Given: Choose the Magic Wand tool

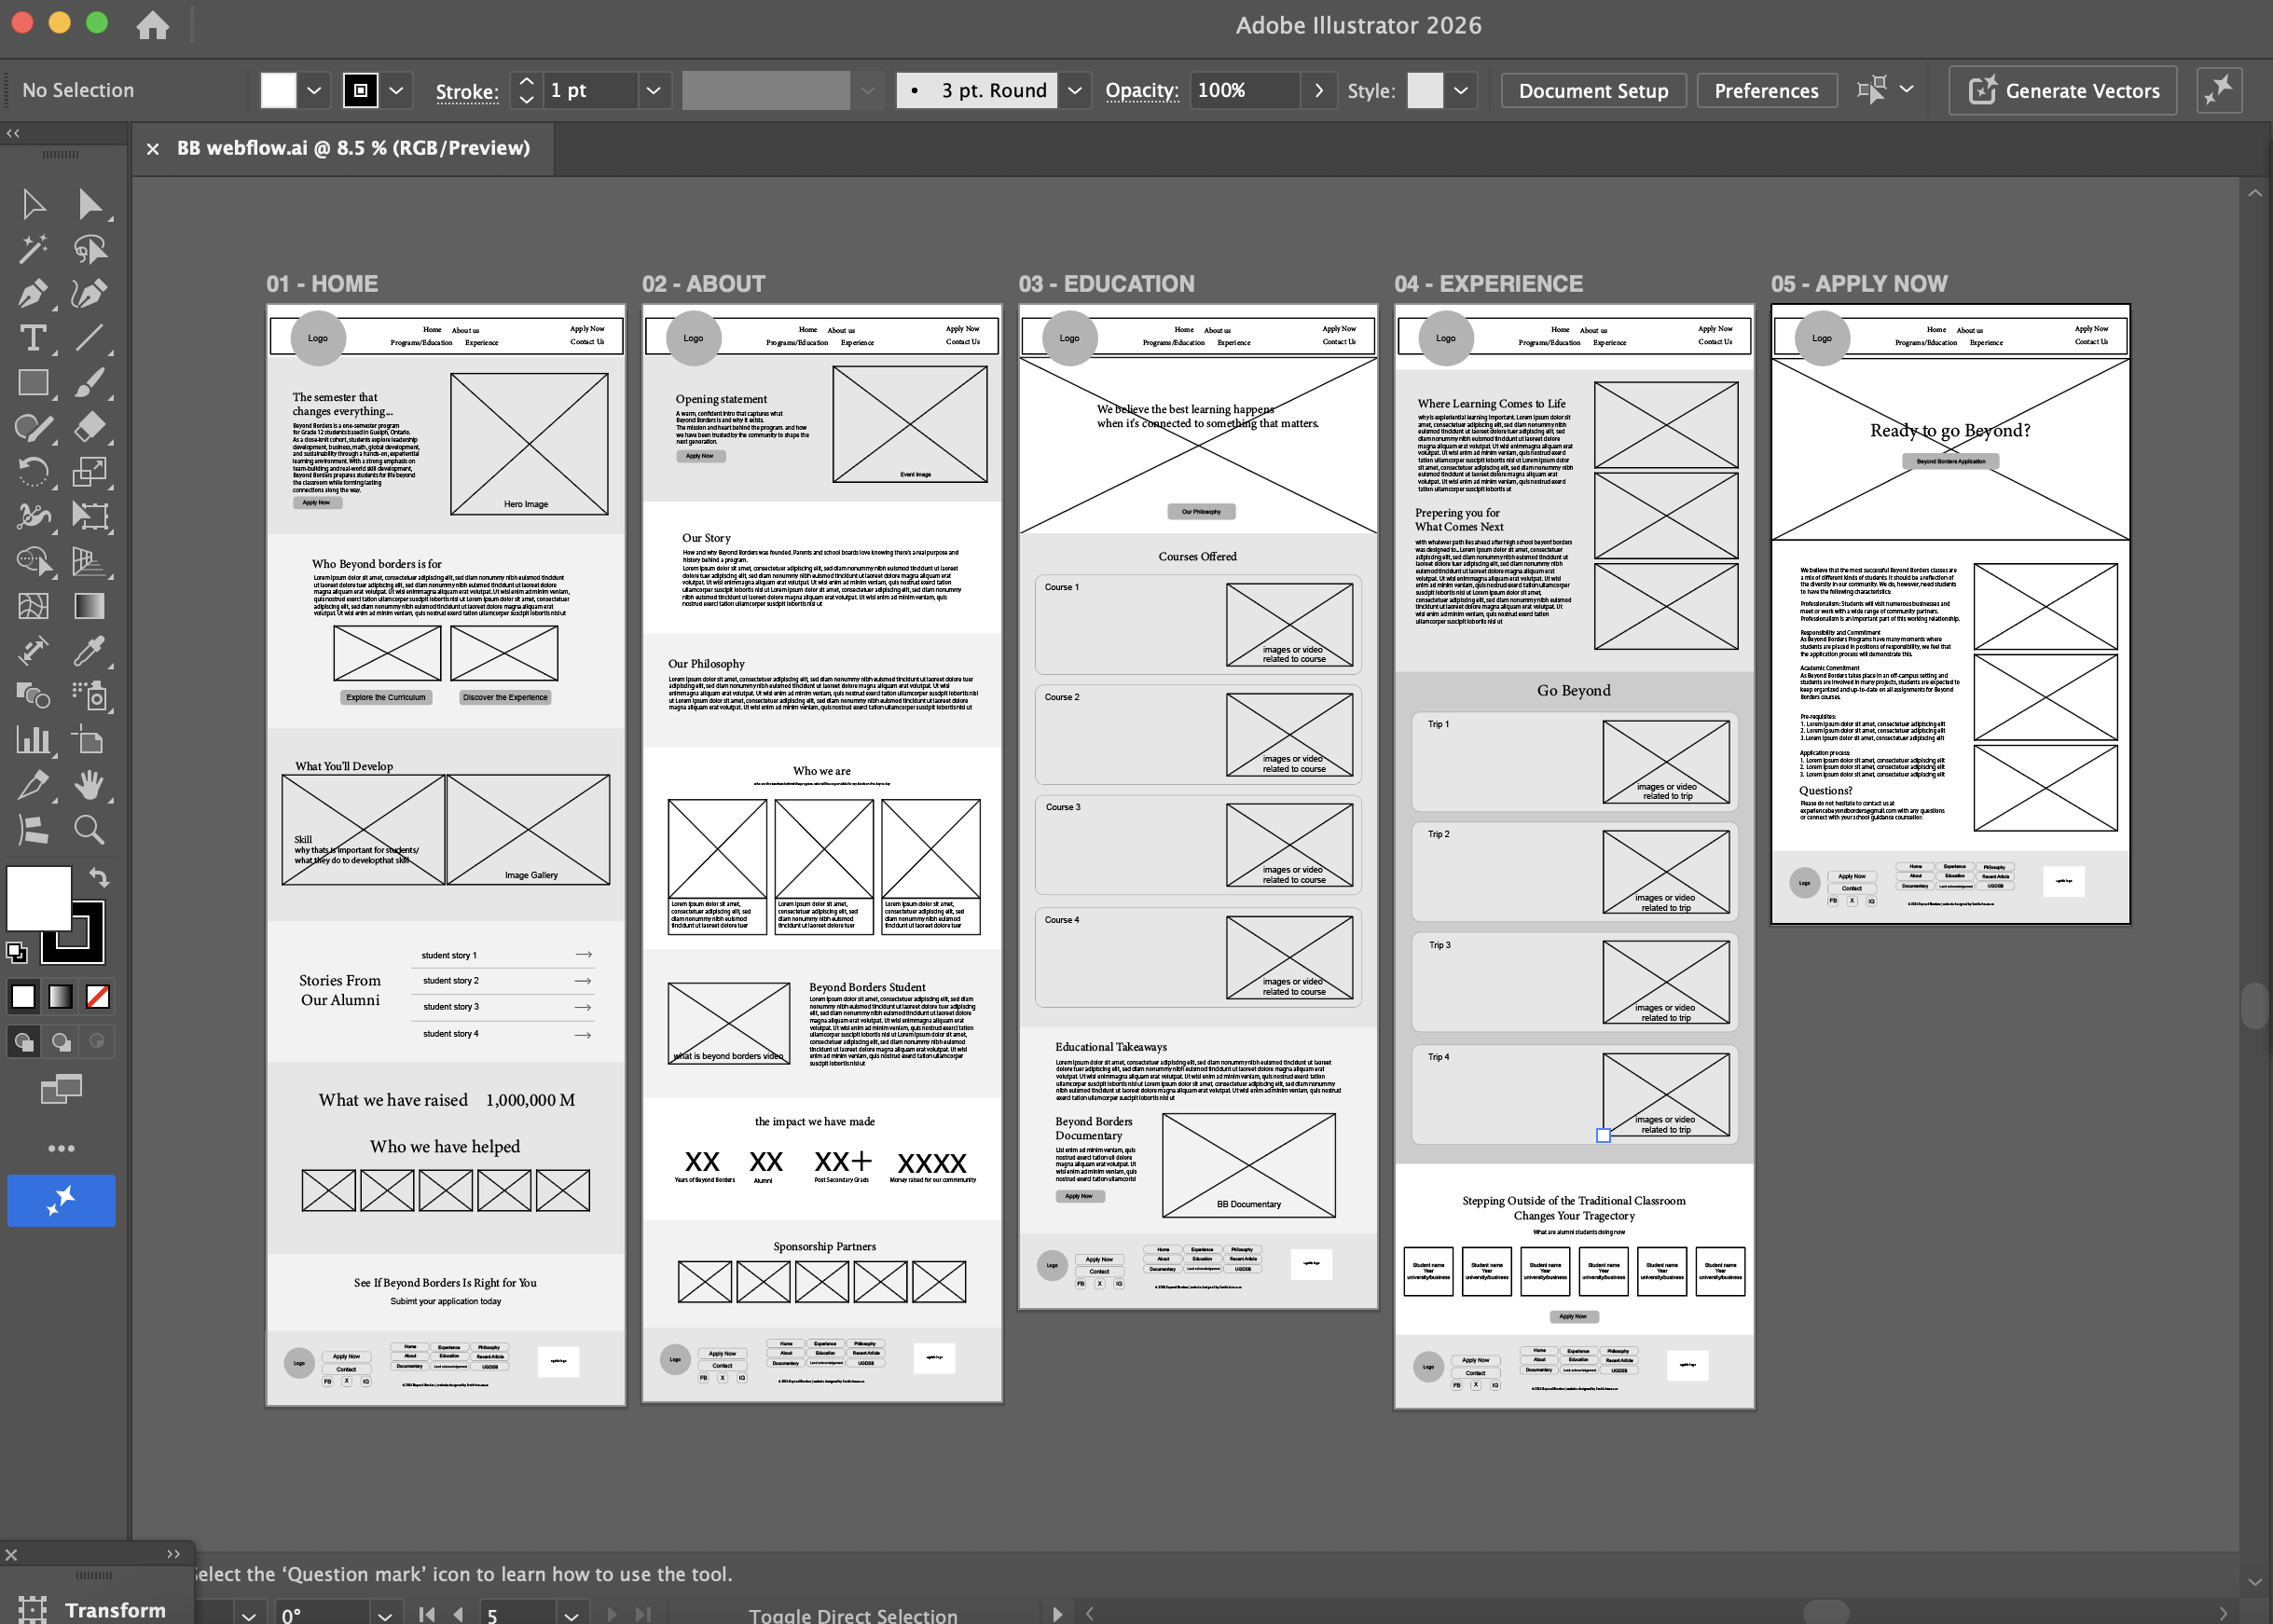Looking at the screenshot, I should coord(33,249).
